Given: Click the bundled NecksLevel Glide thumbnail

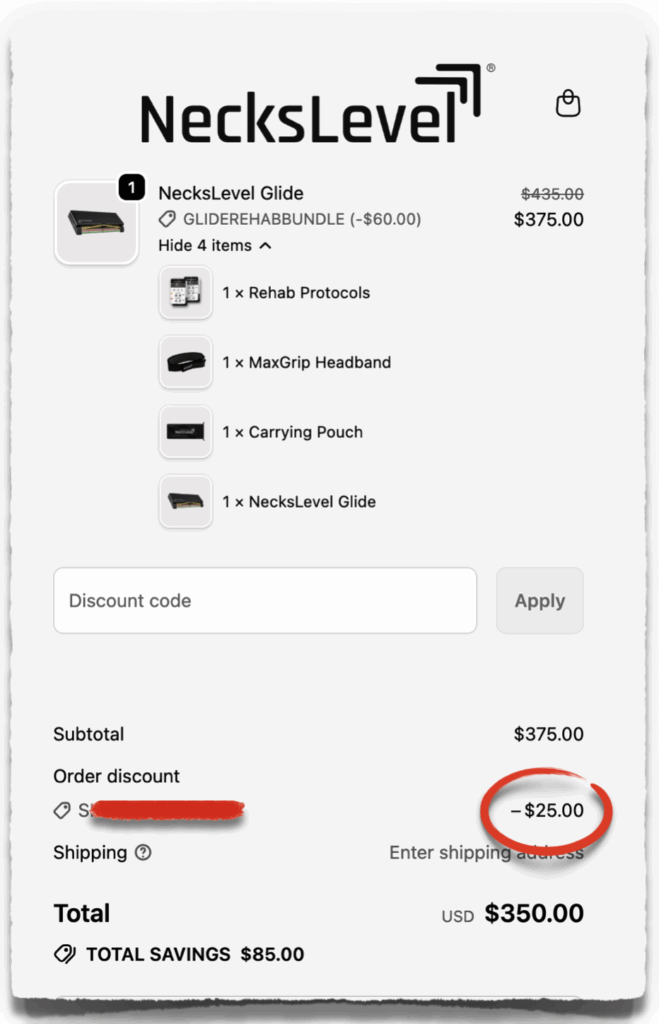Looking at the screenshot, I should point(185,501).
